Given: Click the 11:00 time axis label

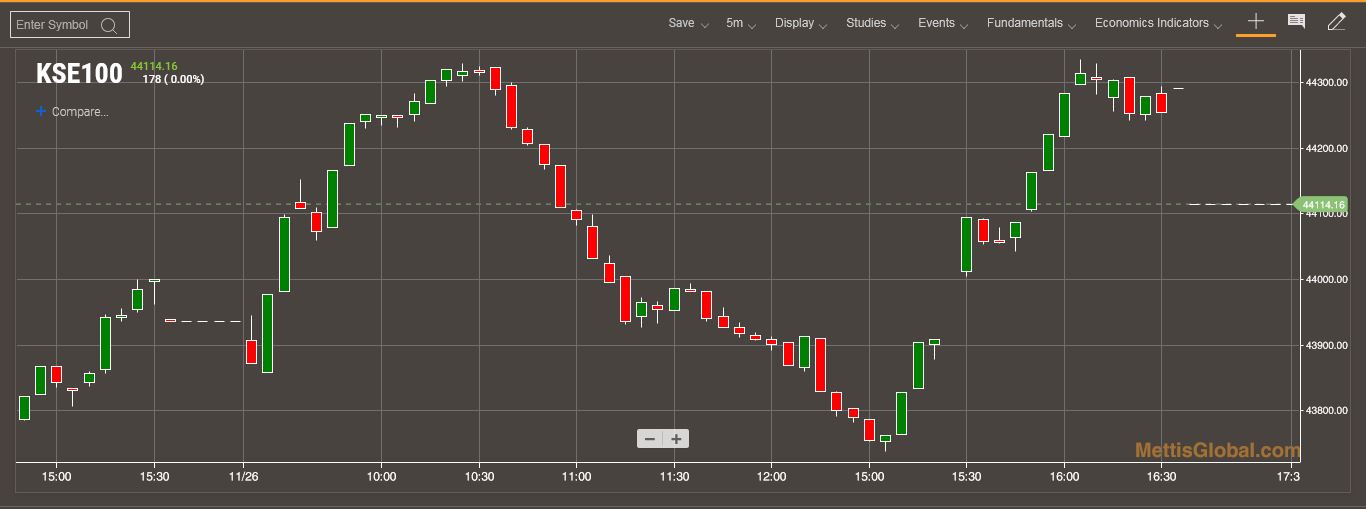Looking at the screenshot, I should (577, 476).
